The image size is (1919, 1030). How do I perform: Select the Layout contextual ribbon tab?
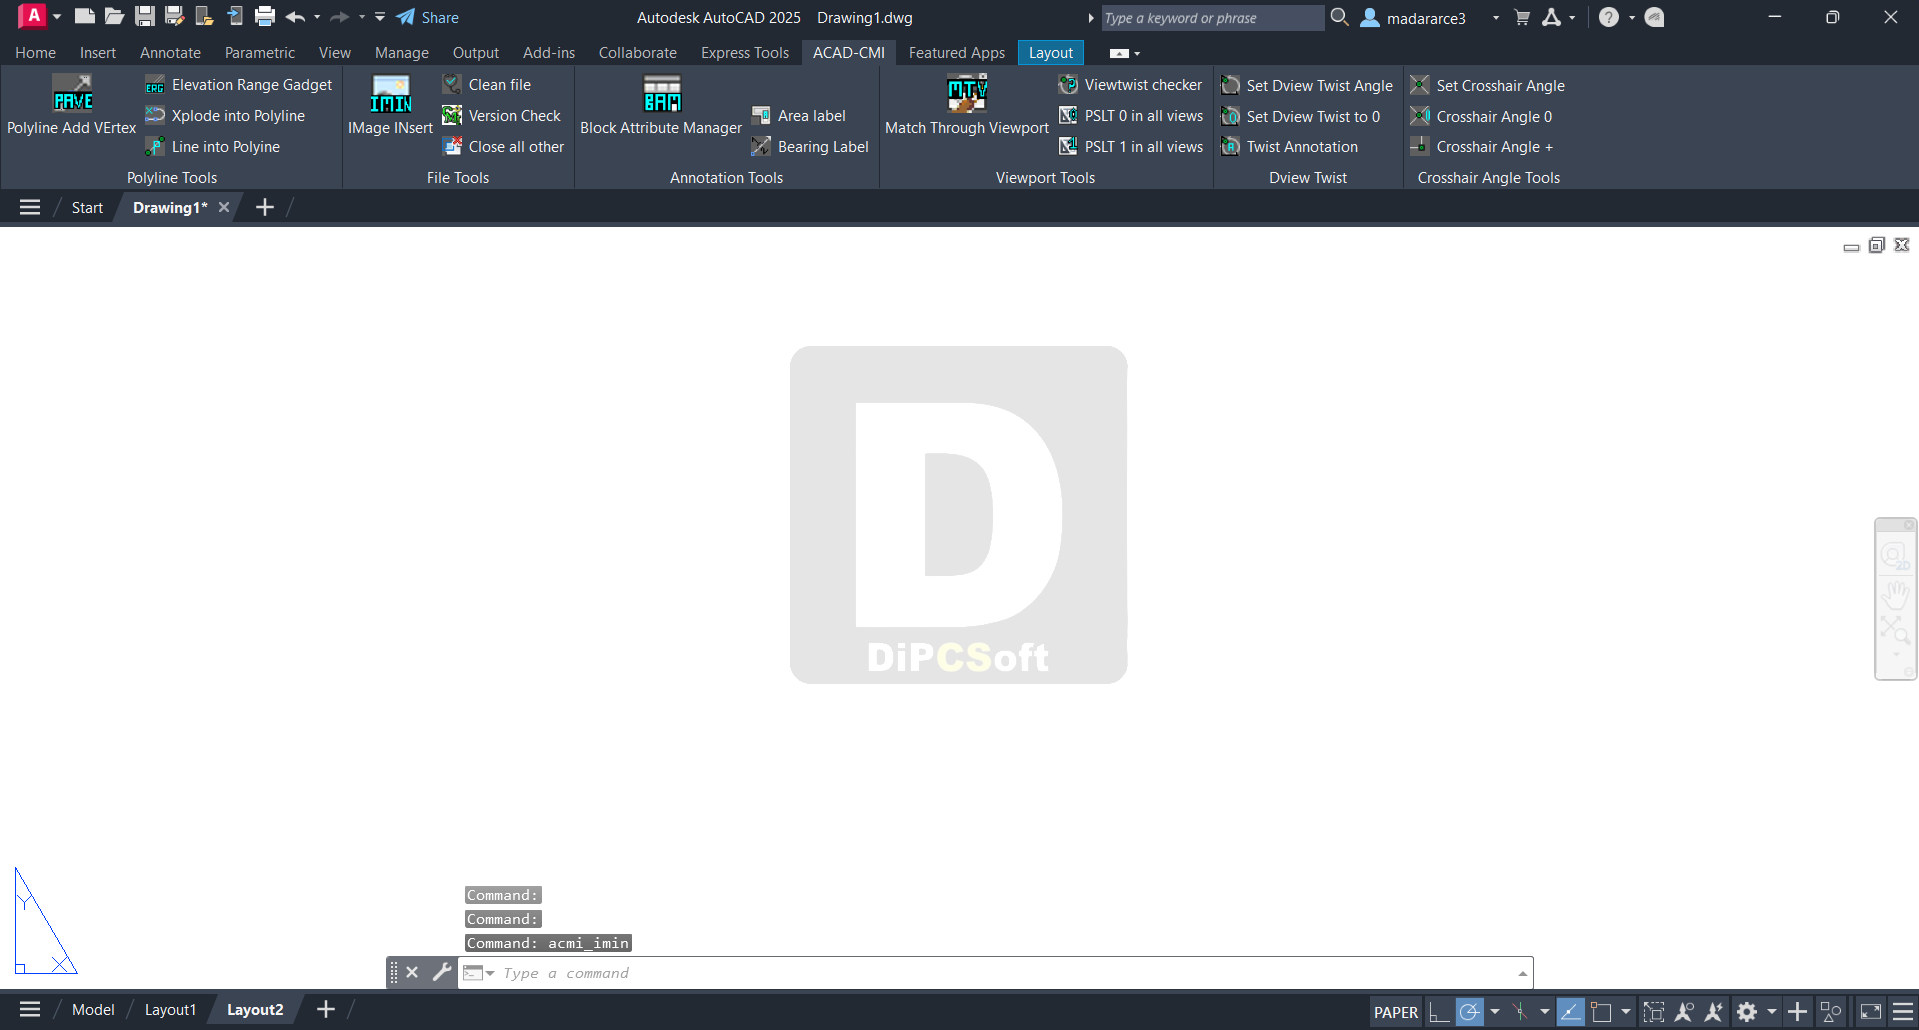click(x=1051, y=53)
